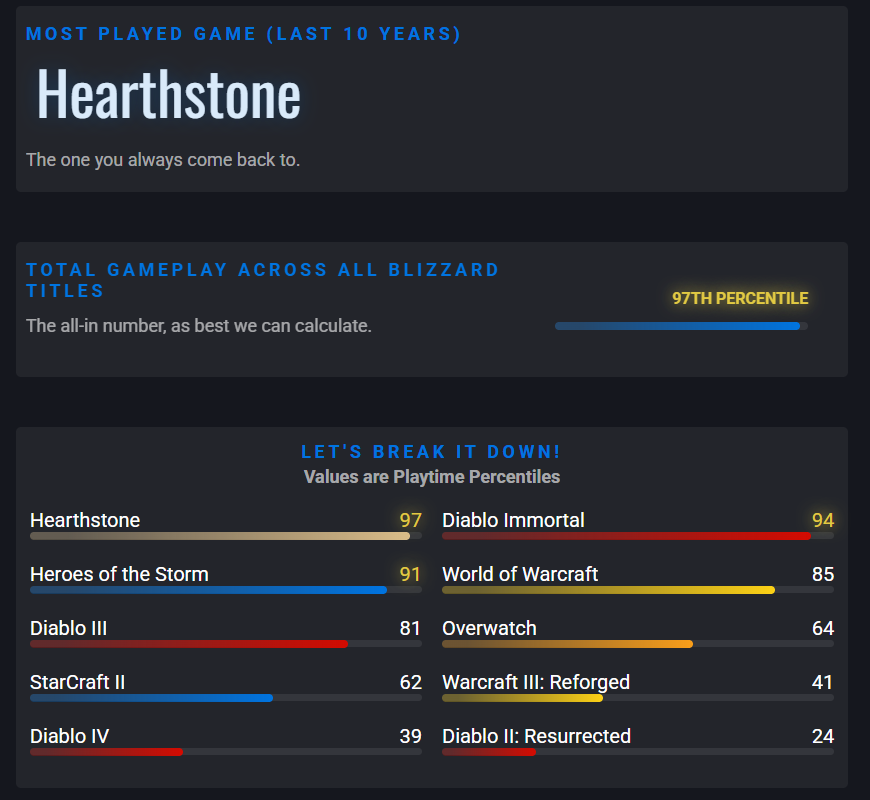Image resolution: width=870 pixels, height=800 pixels.
Task: Select Heroes of the Storm label
Action: pos(119,574)
